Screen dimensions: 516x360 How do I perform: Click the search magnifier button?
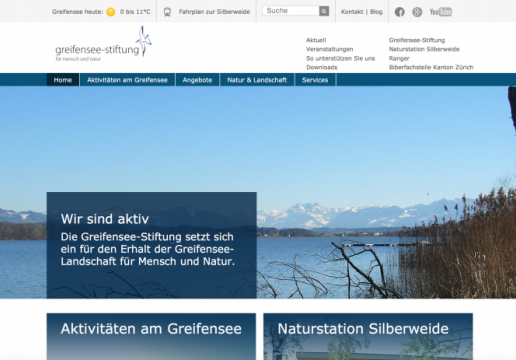(324, 11)
